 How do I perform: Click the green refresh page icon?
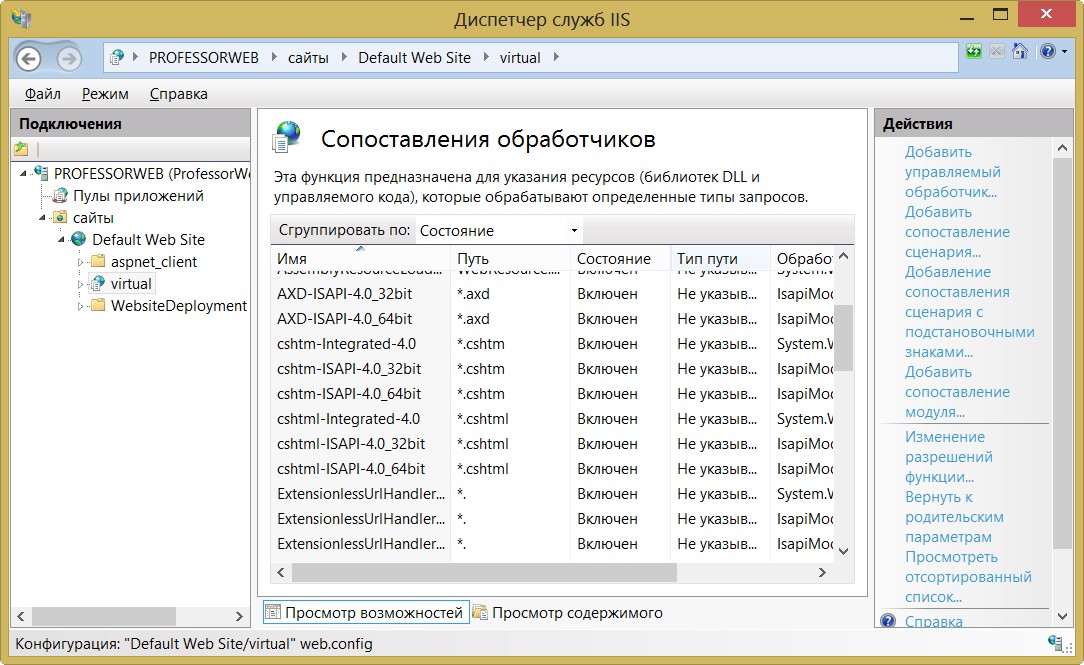(x=974, y=51)
